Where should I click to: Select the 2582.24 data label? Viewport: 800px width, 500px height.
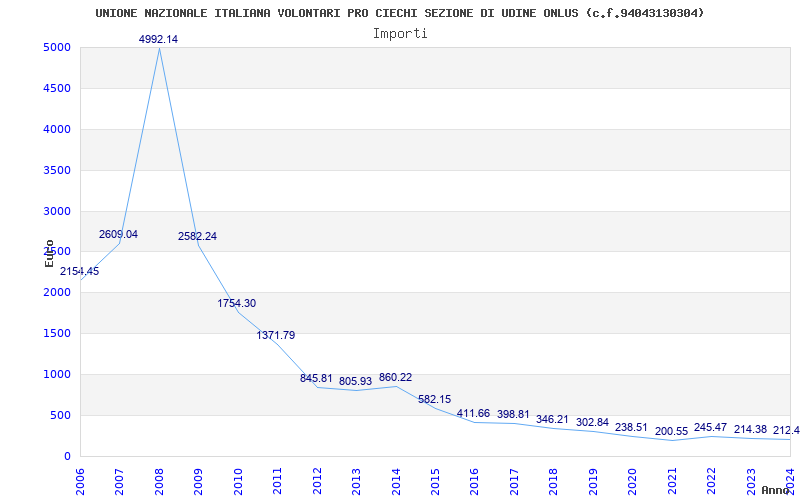197,236
